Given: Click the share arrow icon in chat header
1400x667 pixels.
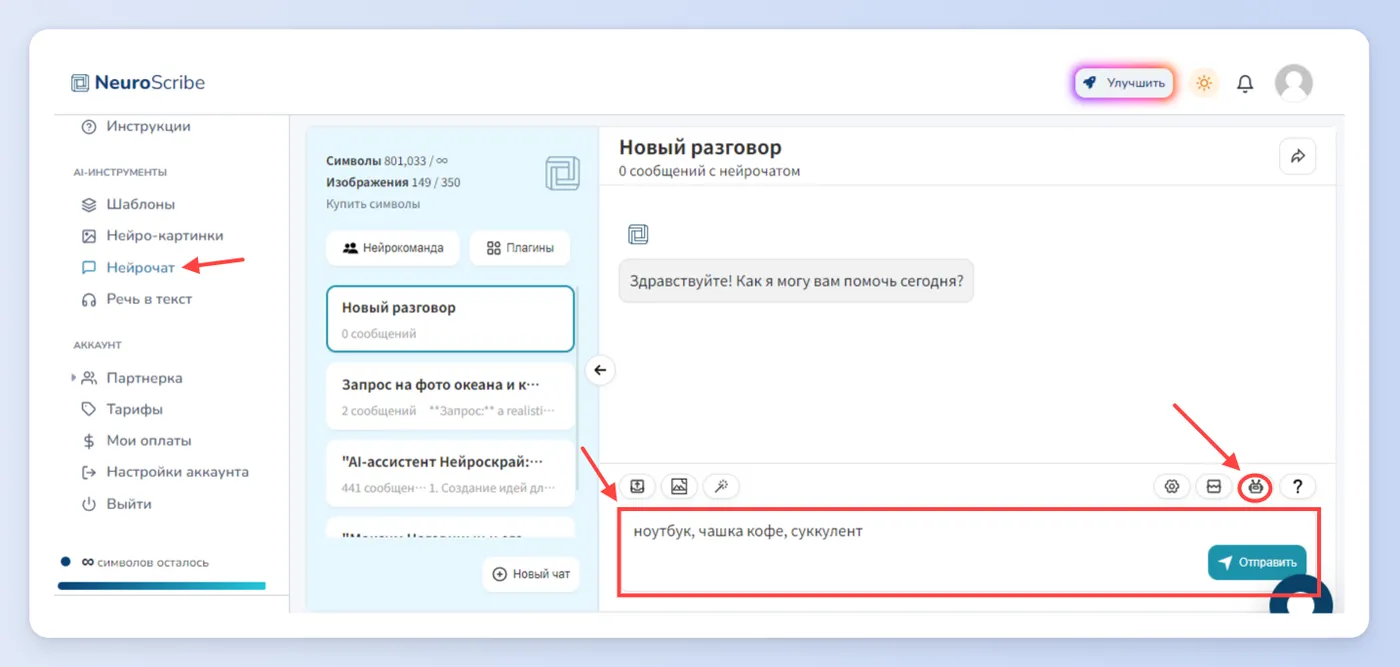Looking at the screenshot, I should pos(1298,156).
